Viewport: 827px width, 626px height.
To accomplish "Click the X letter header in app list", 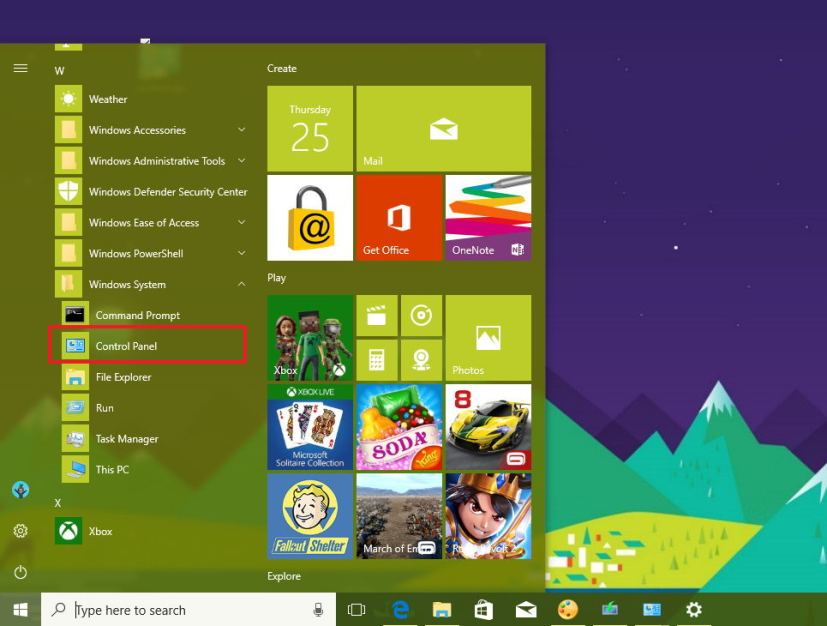I will pyautogui.click(x=58, y=503).
